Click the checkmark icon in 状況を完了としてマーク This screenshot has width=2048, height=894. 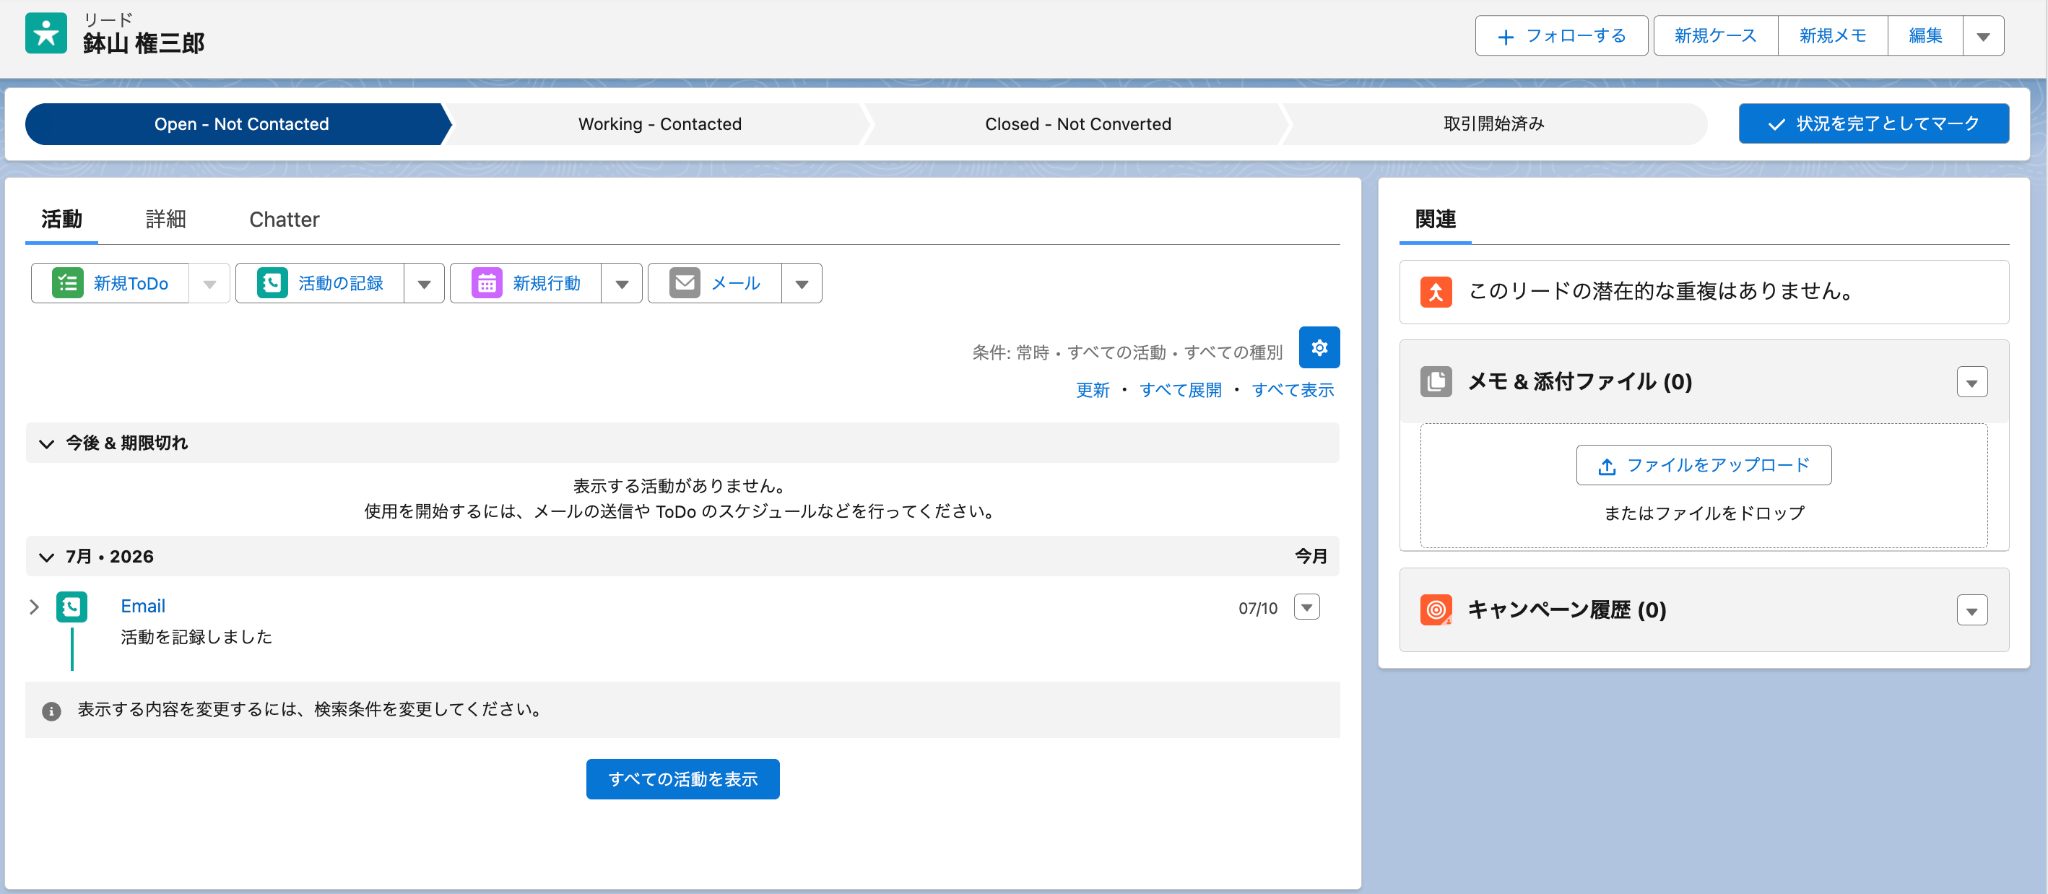pos(1777,124)
